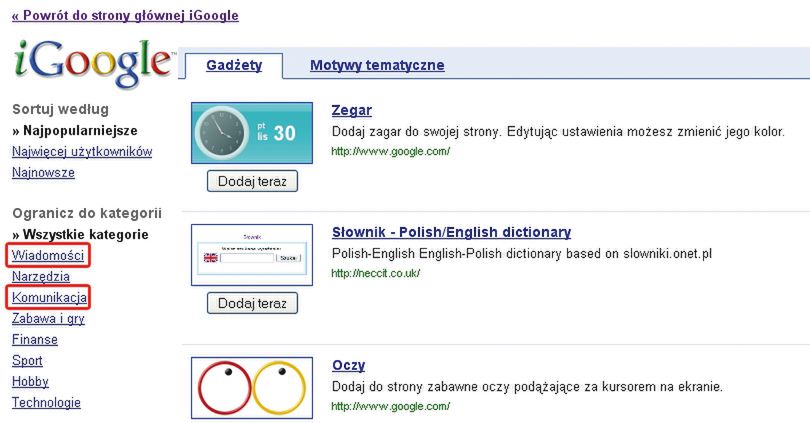Click the Słownik description mentioning slowniki.onet.pl

(x=522, y=254)
